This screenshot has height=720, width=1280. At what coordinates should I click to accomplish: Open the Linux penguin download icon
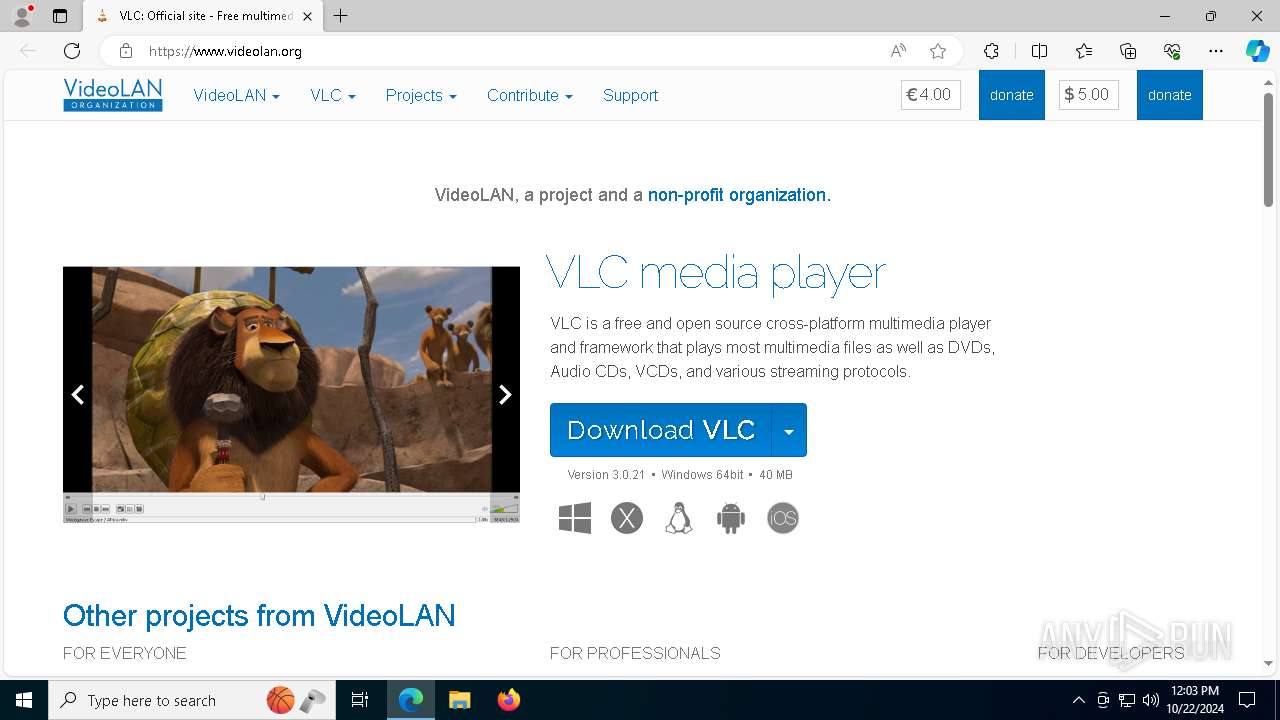[x=679, y=518]
